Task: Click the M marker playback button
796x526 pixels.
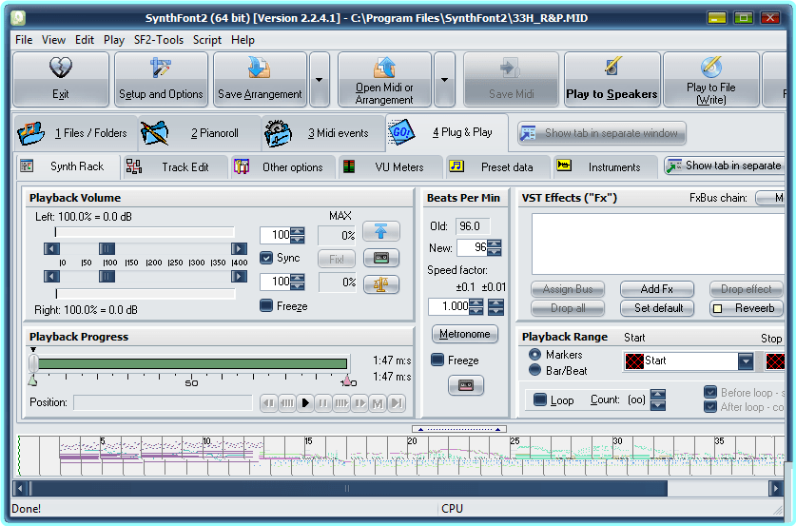Action: pos(377,403)
